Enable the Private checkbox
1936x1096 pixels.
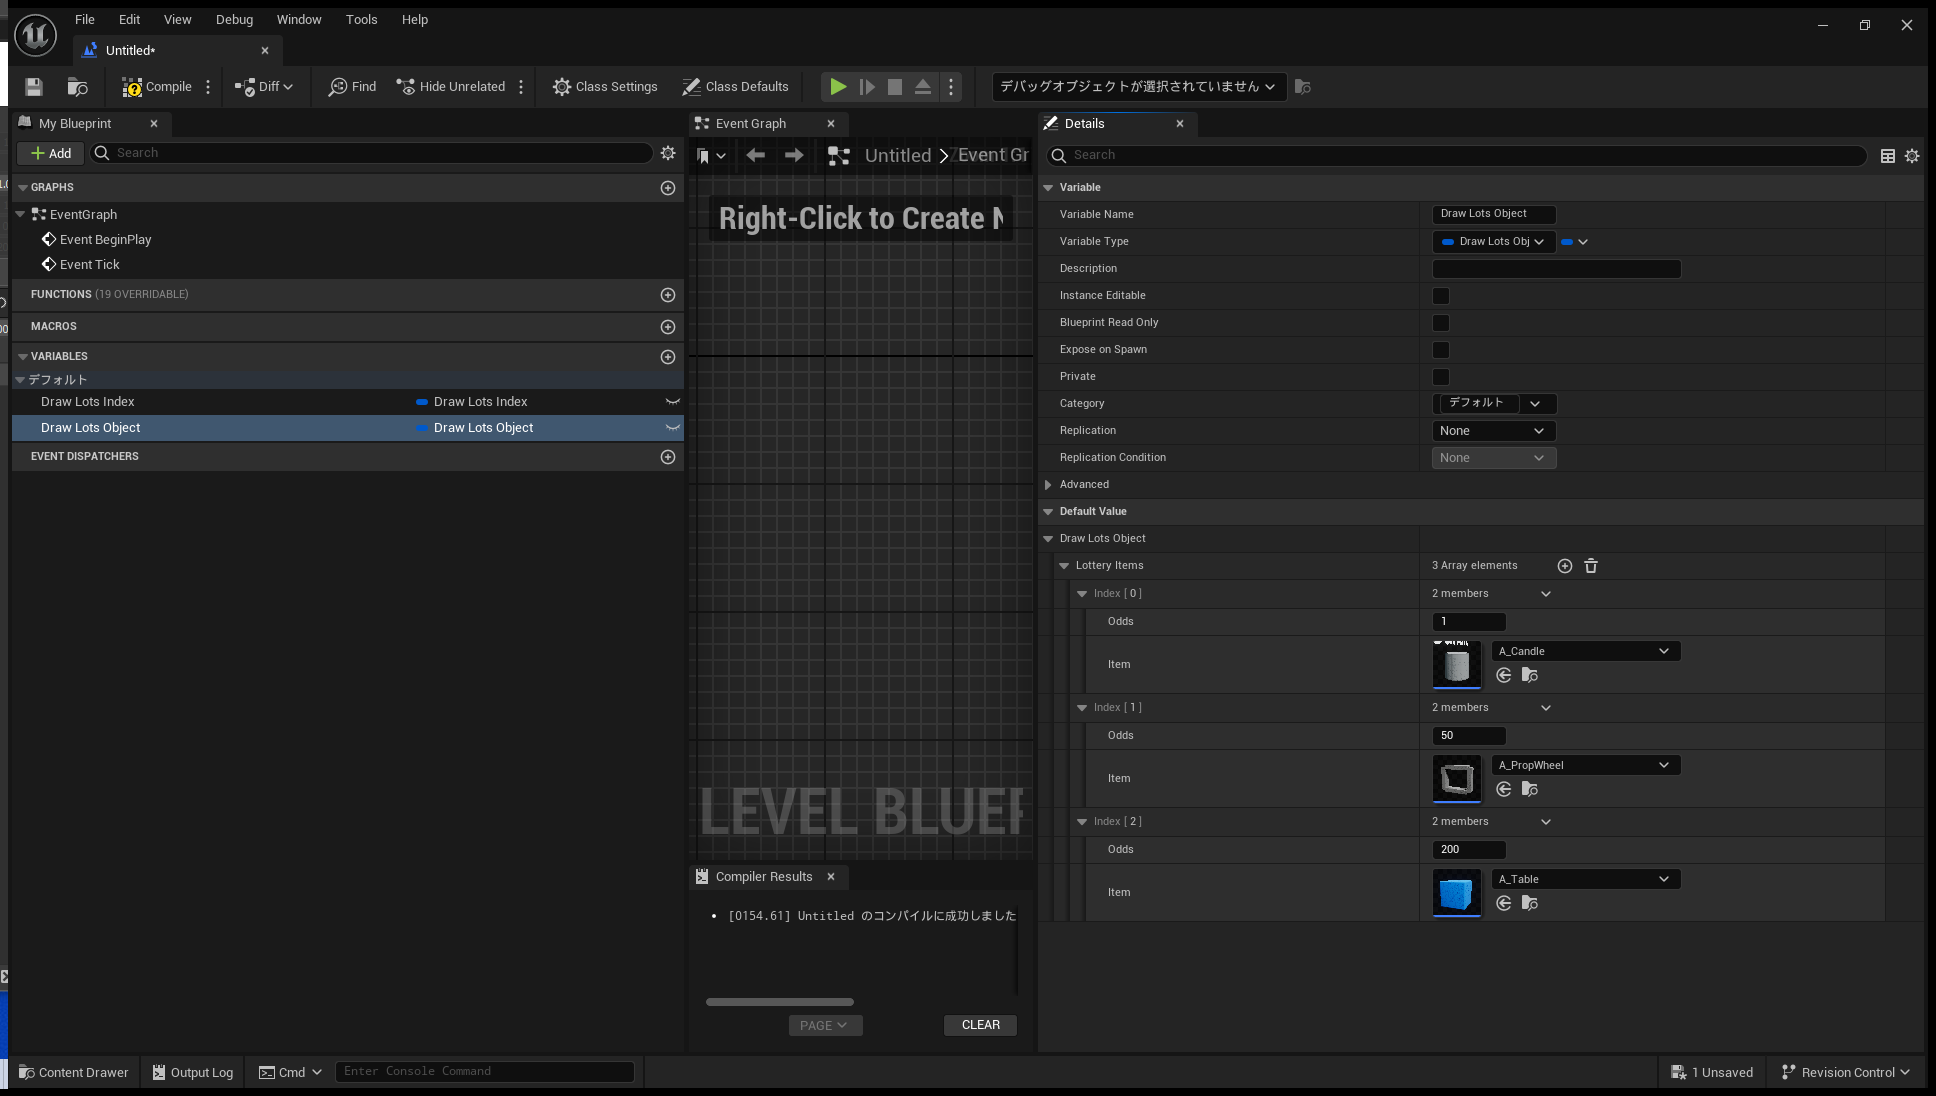[x=1441, y=377]
